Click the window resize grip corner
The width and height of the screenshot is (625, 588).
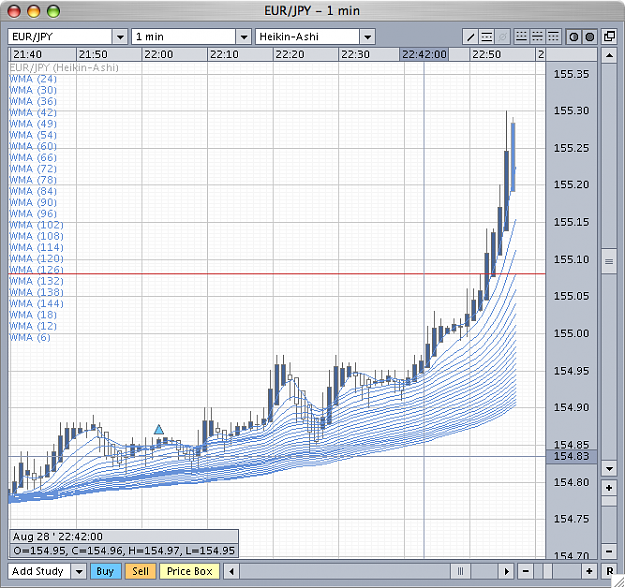(x=619, y=582)
